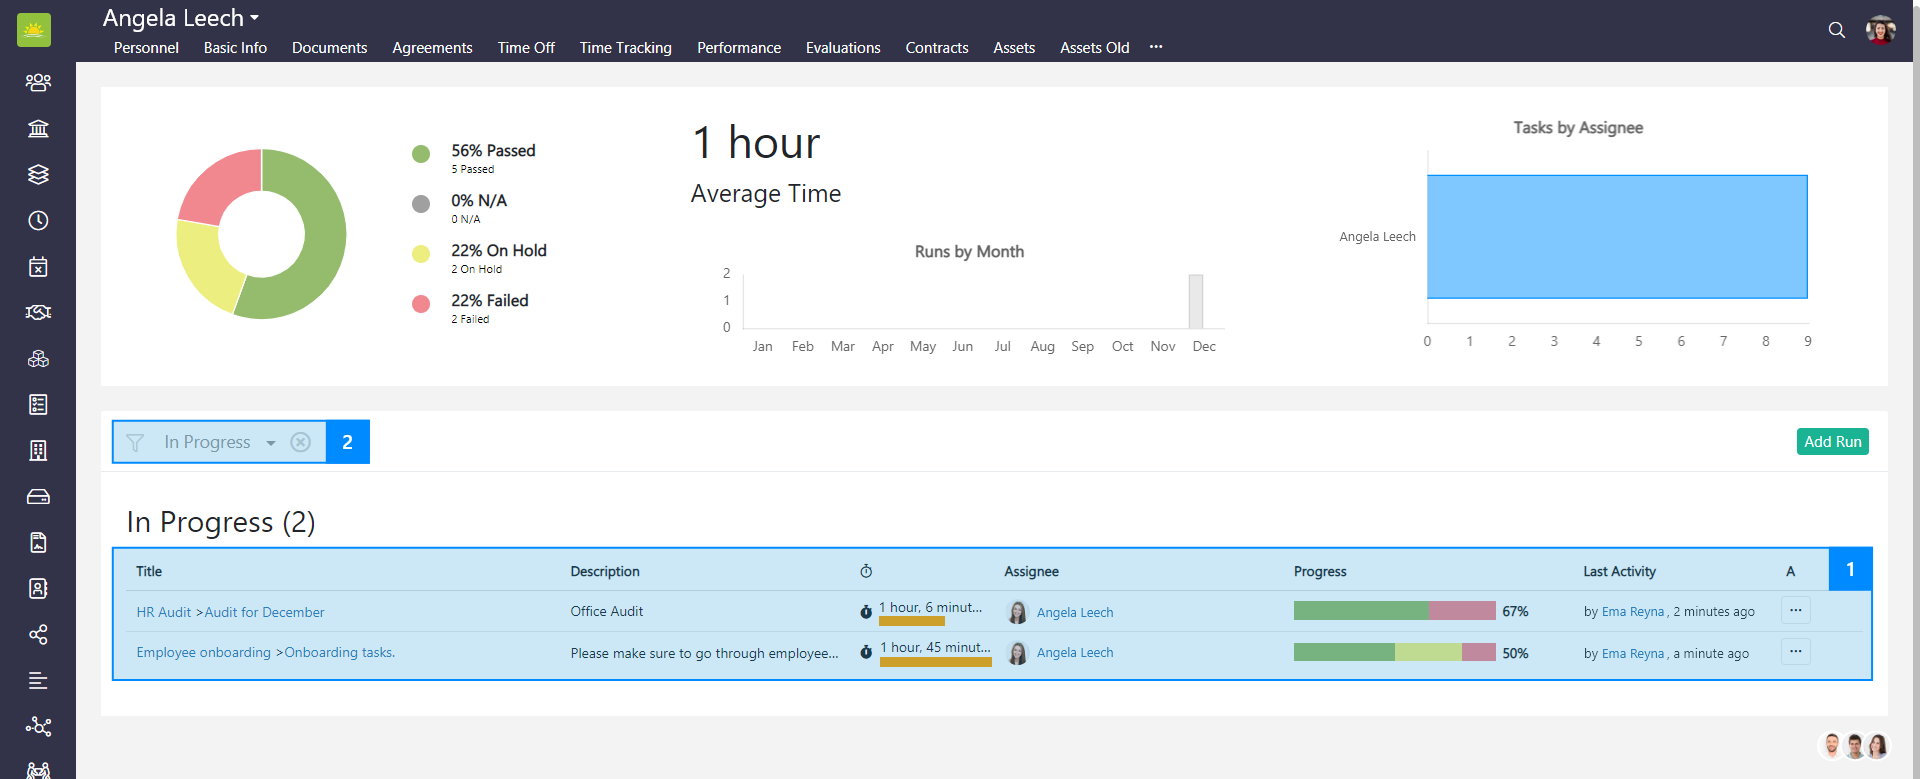The image size is (1920, 779).
Task: Click the search magnifier icon
Action: 1836,30
